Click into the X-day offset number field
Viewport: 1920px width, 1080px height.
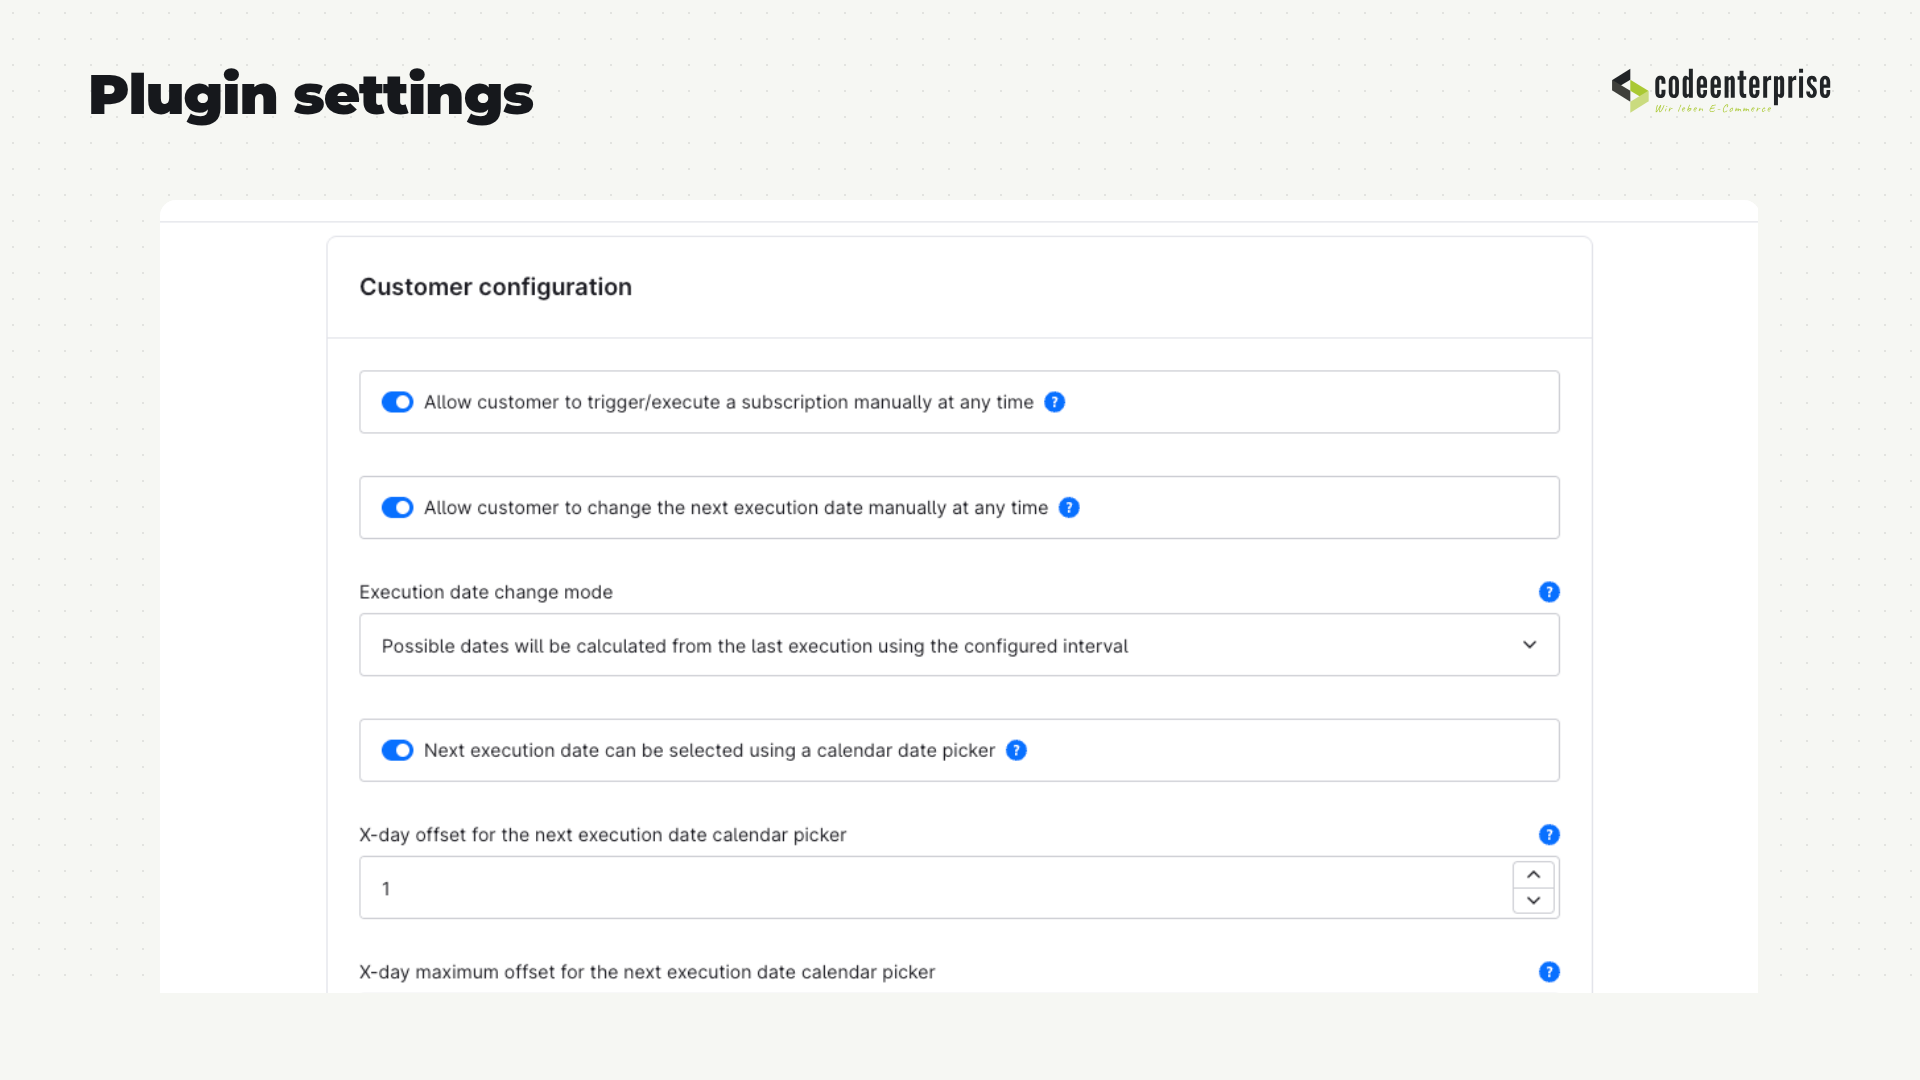[x=935, y=888]
